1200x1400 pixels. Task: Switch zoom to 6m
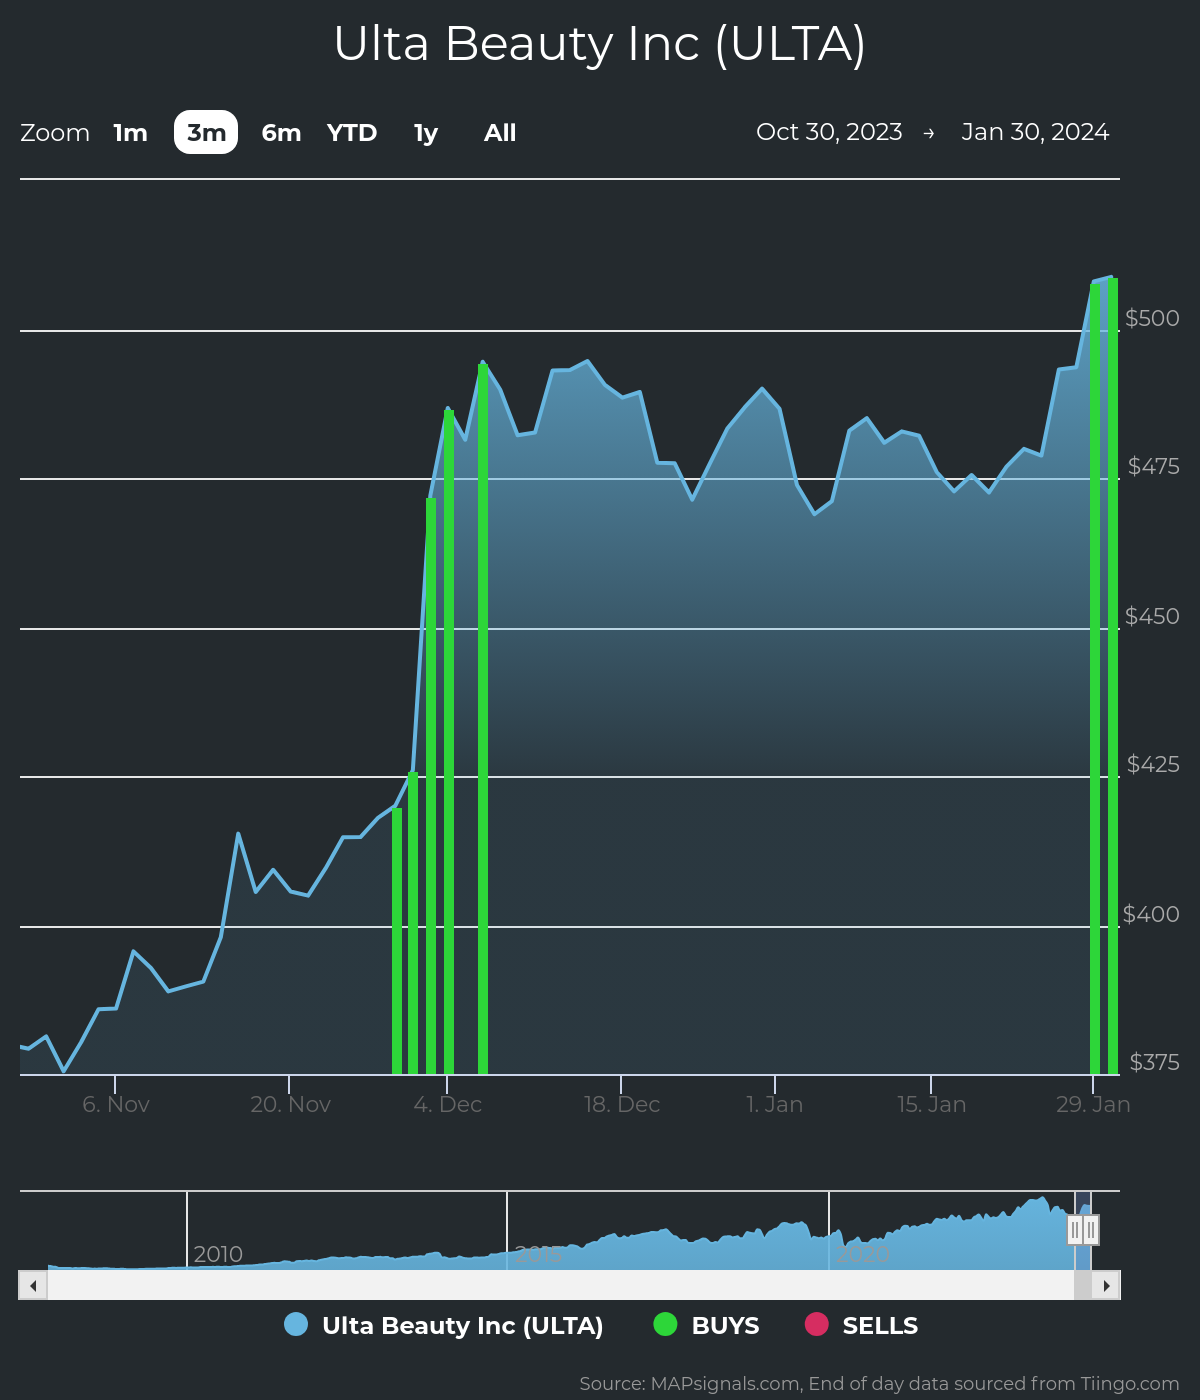click(281, 133)
